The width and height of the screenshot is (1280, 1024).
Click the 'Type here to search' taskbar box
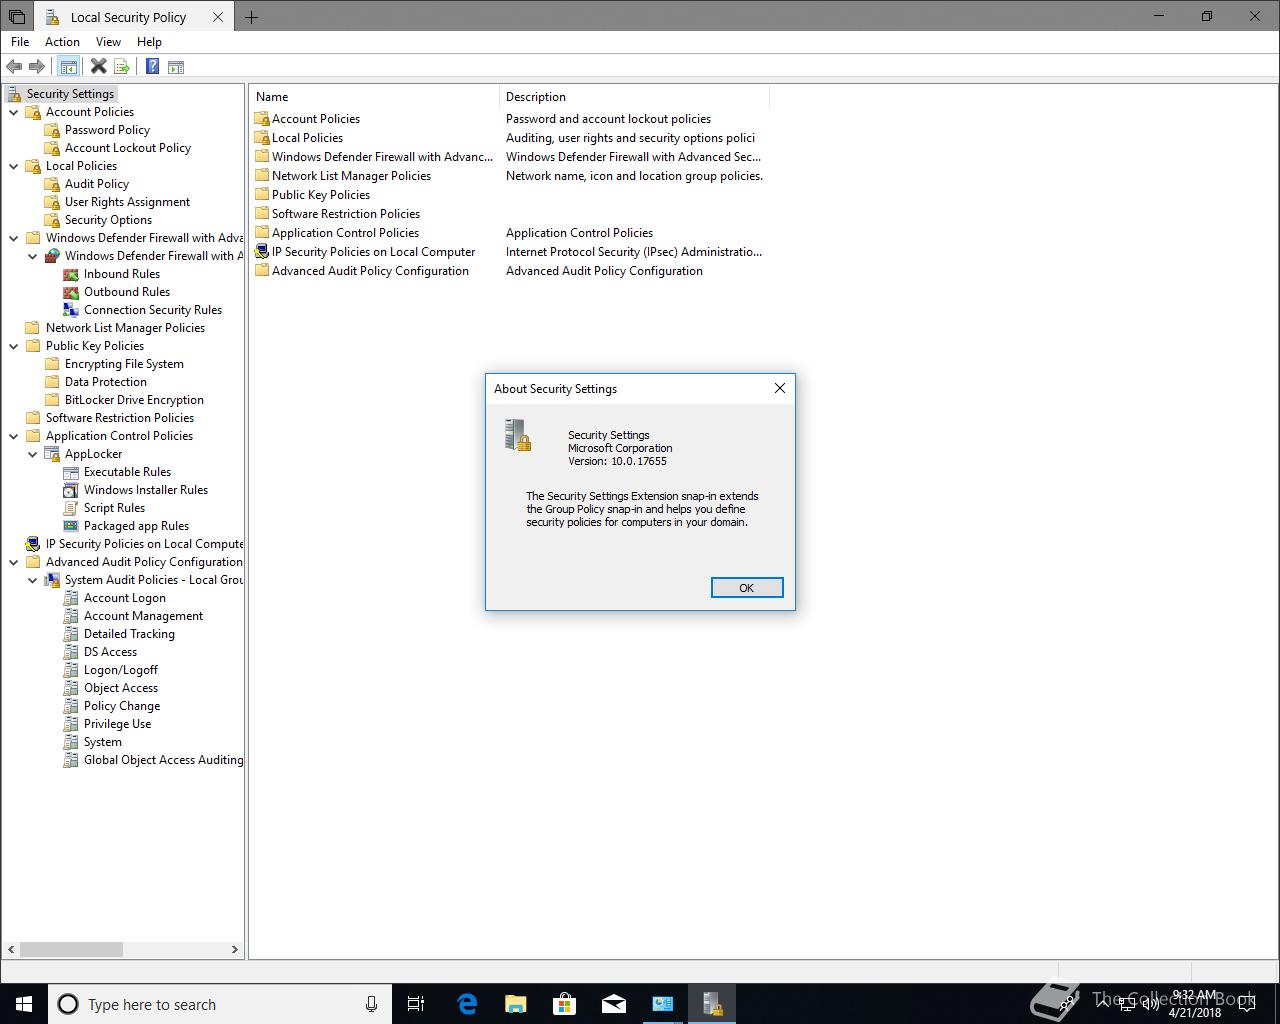pos(220,1004)
